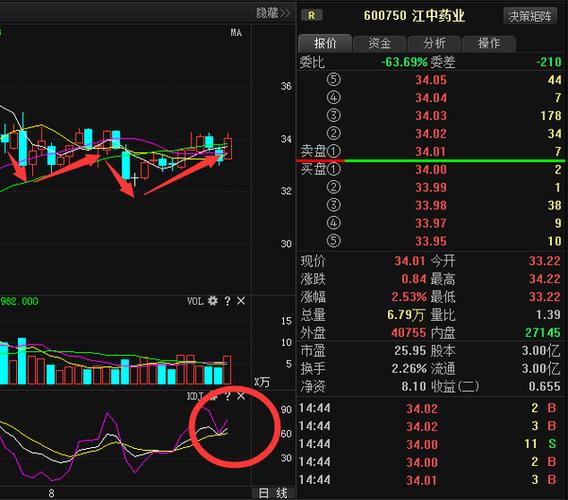Open help for the KDJ indicator
Viewport: 568px width, 500px height.
click(227, 396)
